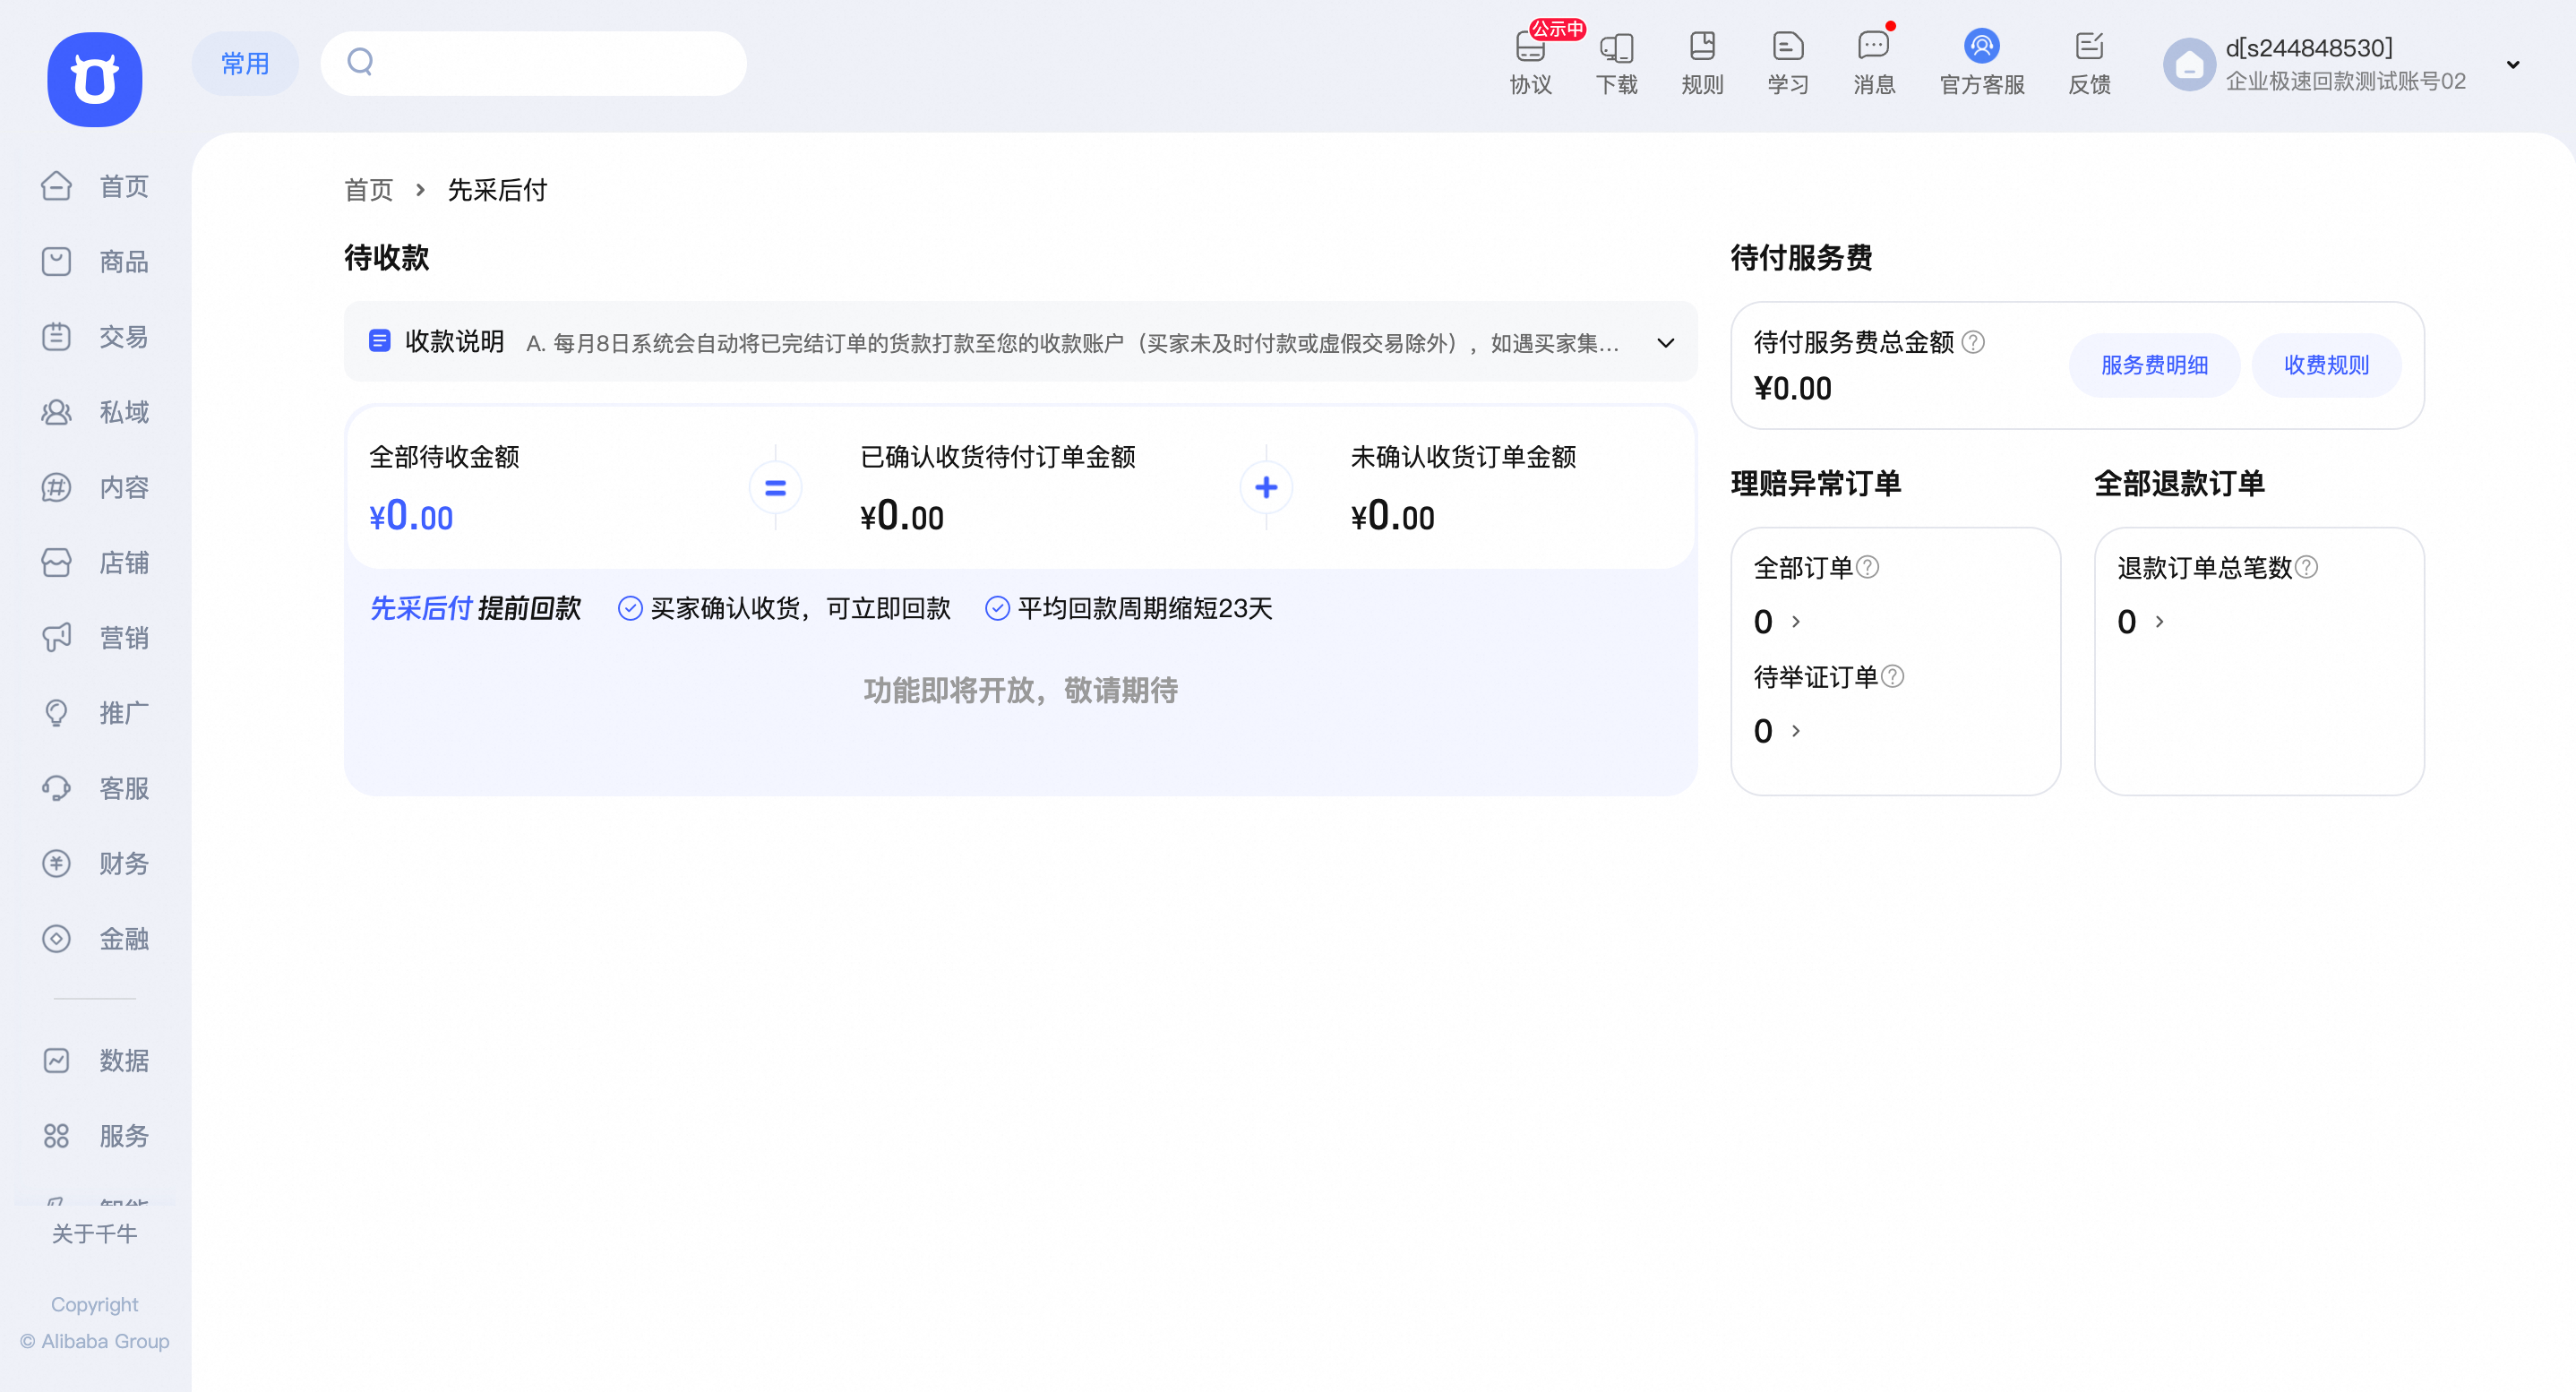The height and width of the screenshot is (1392, 2576).
Task: Click the search magnifier icon
Action: 360,62
